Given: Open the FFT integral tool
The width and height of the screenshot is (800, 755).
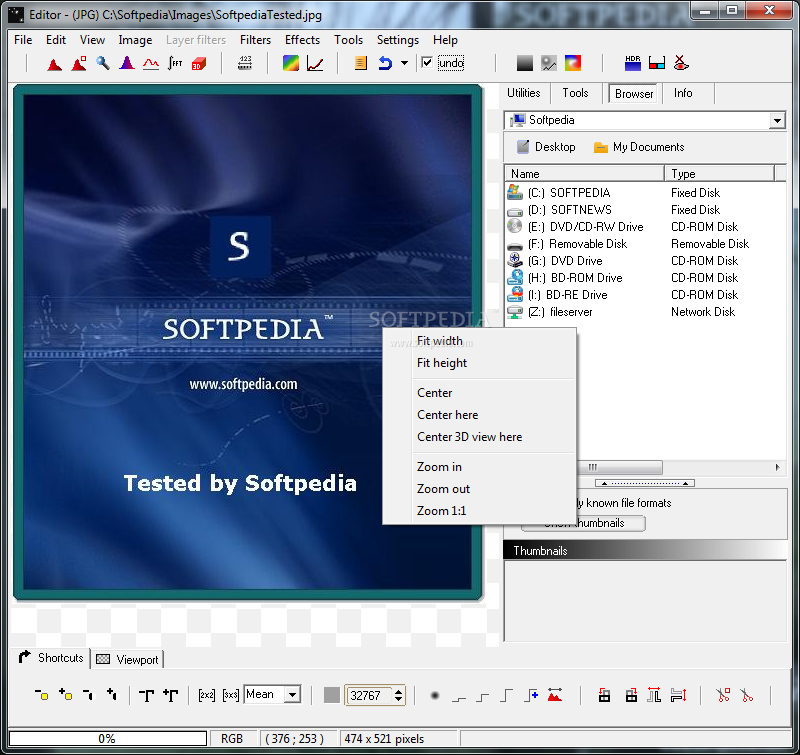Looking at the screenshot, I should pyautogui.click(x=175, y=64).
